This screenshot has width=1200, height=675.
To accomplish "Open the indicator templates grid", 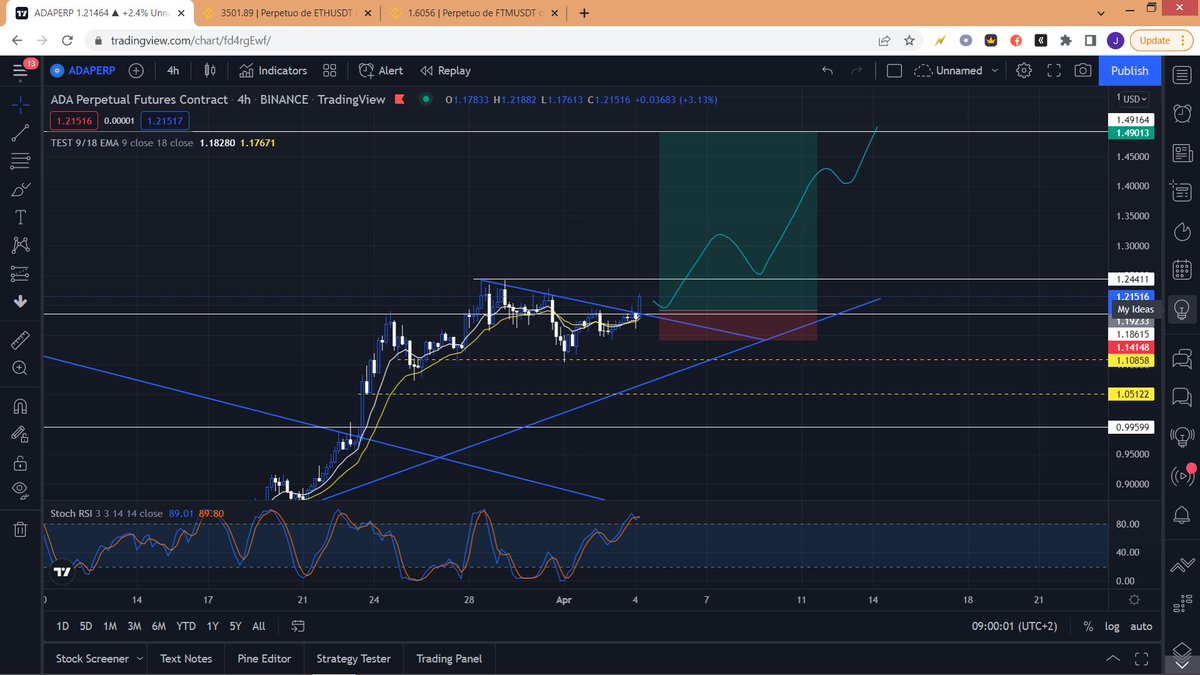I will [330, 71].
